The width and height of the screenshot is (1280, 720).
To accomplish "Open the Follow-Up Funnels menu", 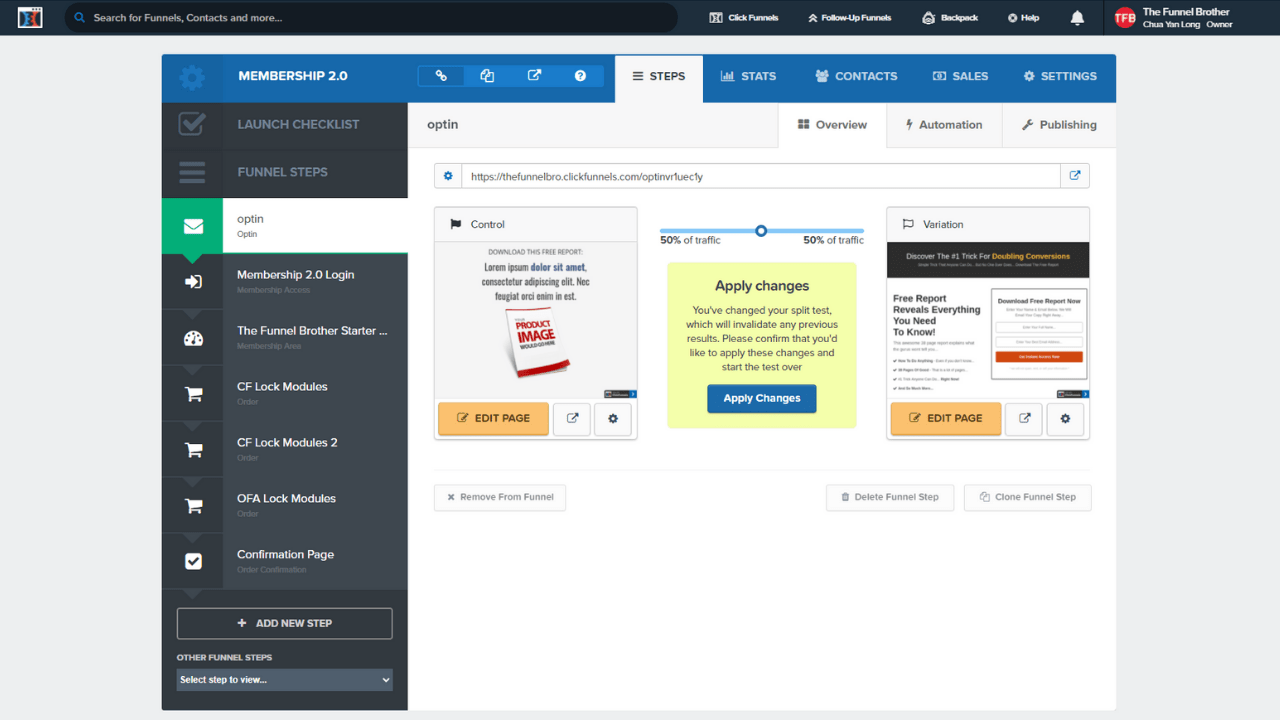I will pyautogui.click(x=849, y=18).
